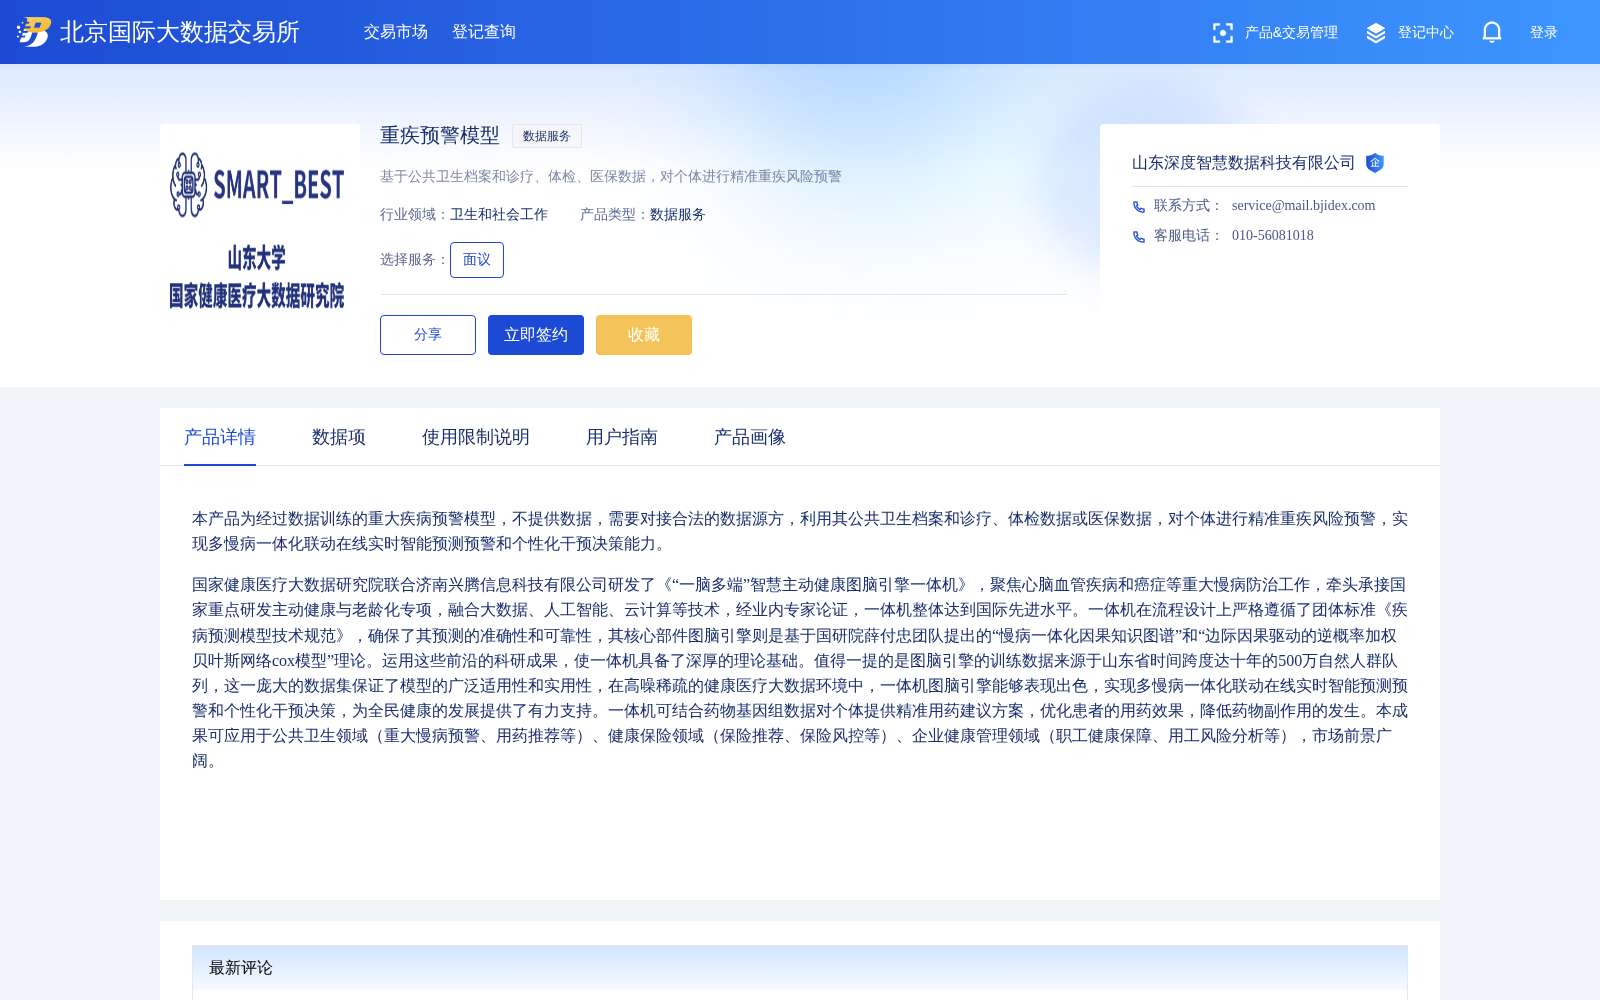1600x1000 pixels.
Task: Click the 登记中心 layers icon
Action: [x=1376, y=33]
